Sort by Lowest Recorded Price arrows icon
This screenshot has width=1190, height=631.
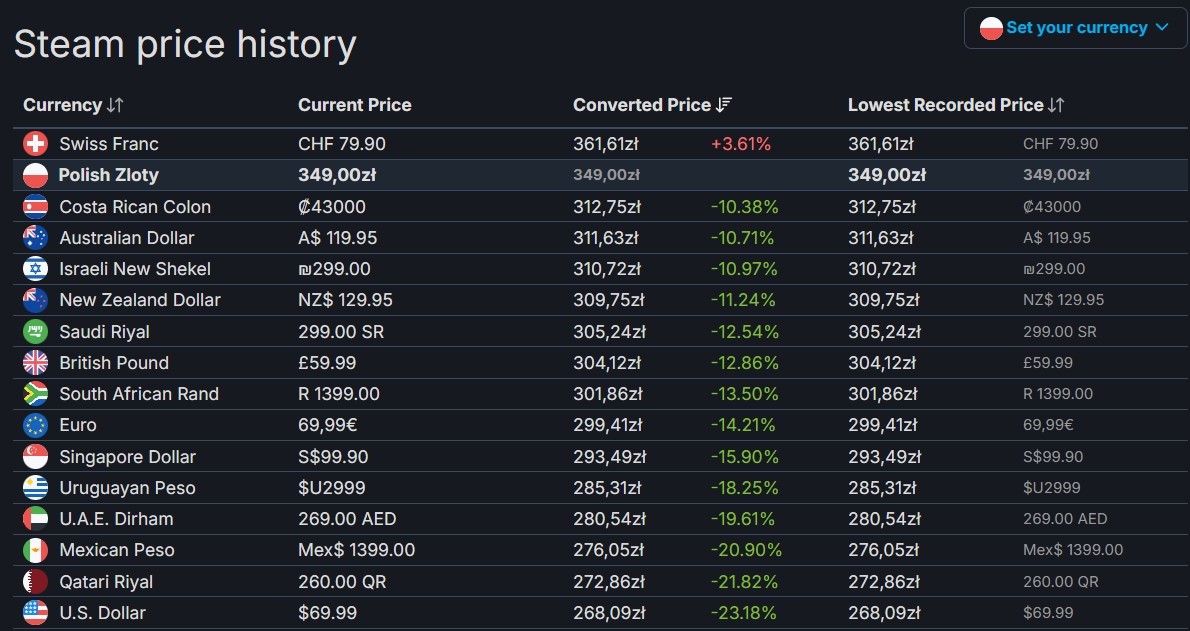1056,105
